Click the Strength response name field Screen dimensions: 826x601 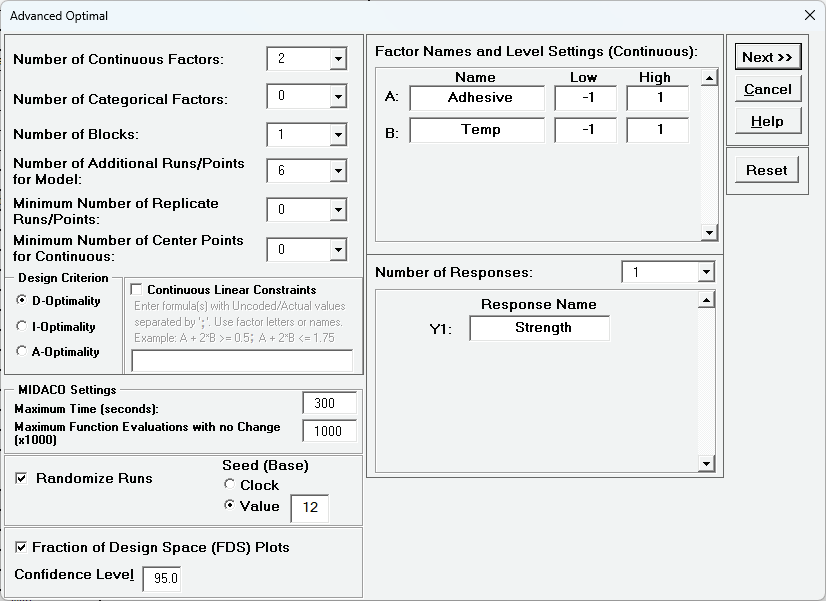click(539, 328)
